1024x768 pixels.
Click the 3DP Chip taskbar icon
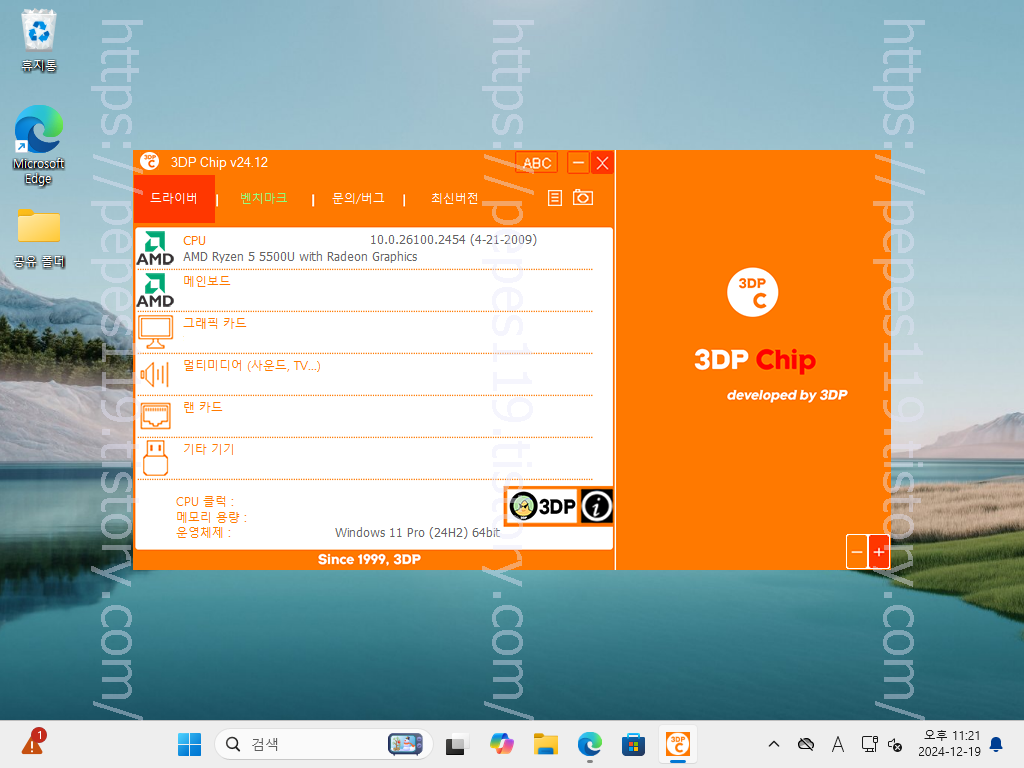(678, 744)
